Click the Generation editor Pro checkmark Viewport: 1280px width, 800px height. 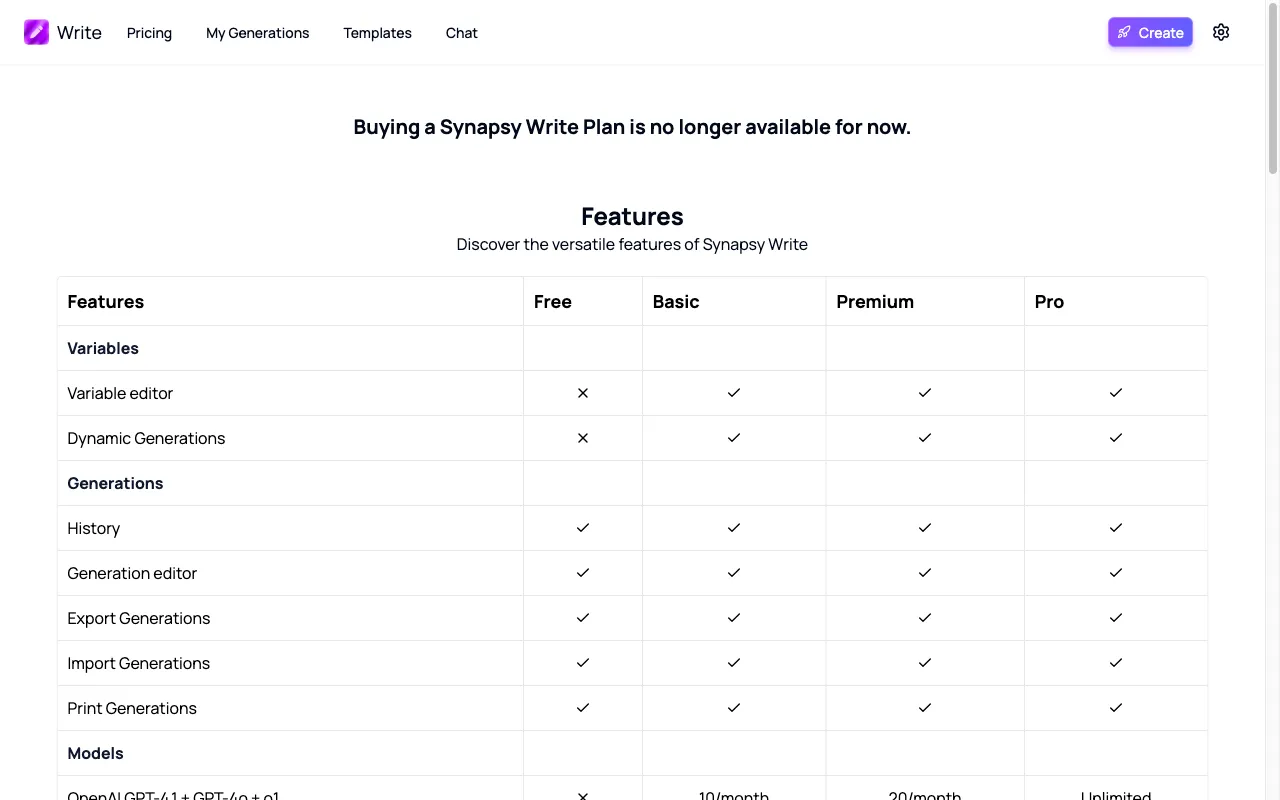tap(1116, 573)
